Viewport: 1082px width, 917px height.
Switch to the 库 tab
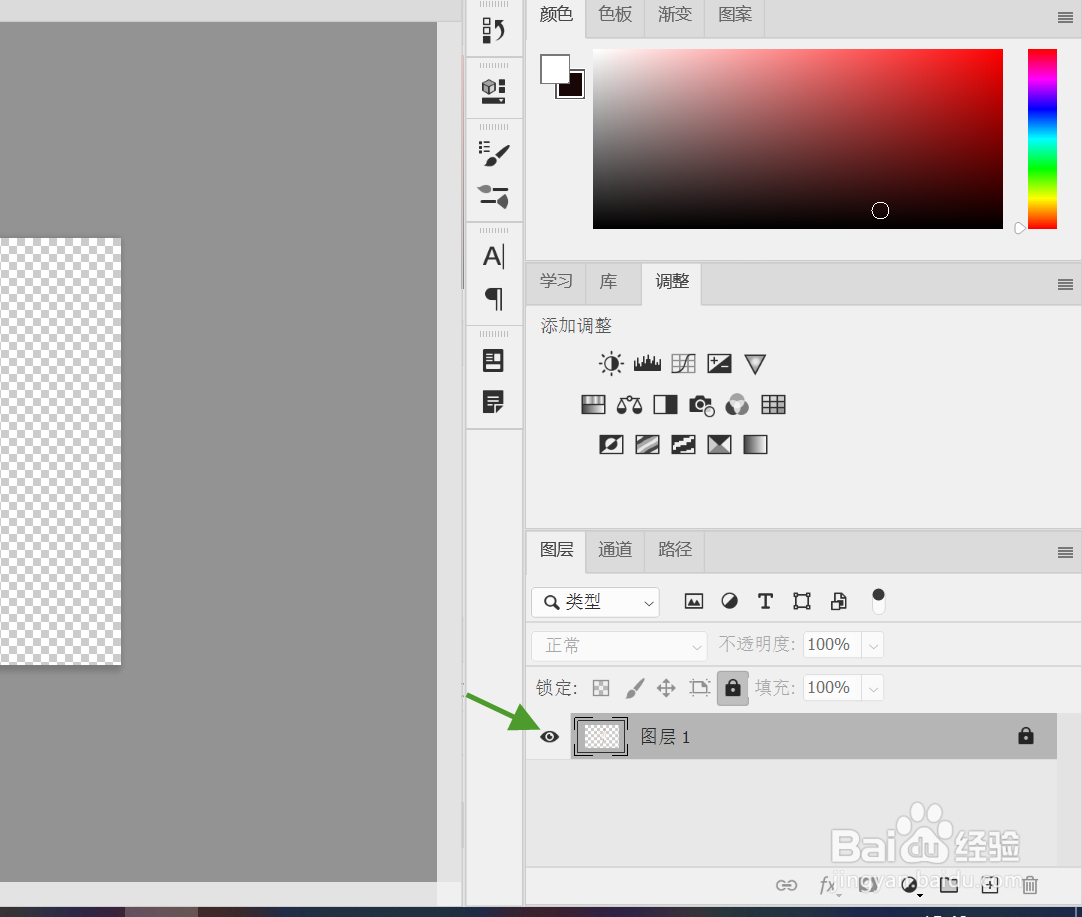tap(608, 282)
